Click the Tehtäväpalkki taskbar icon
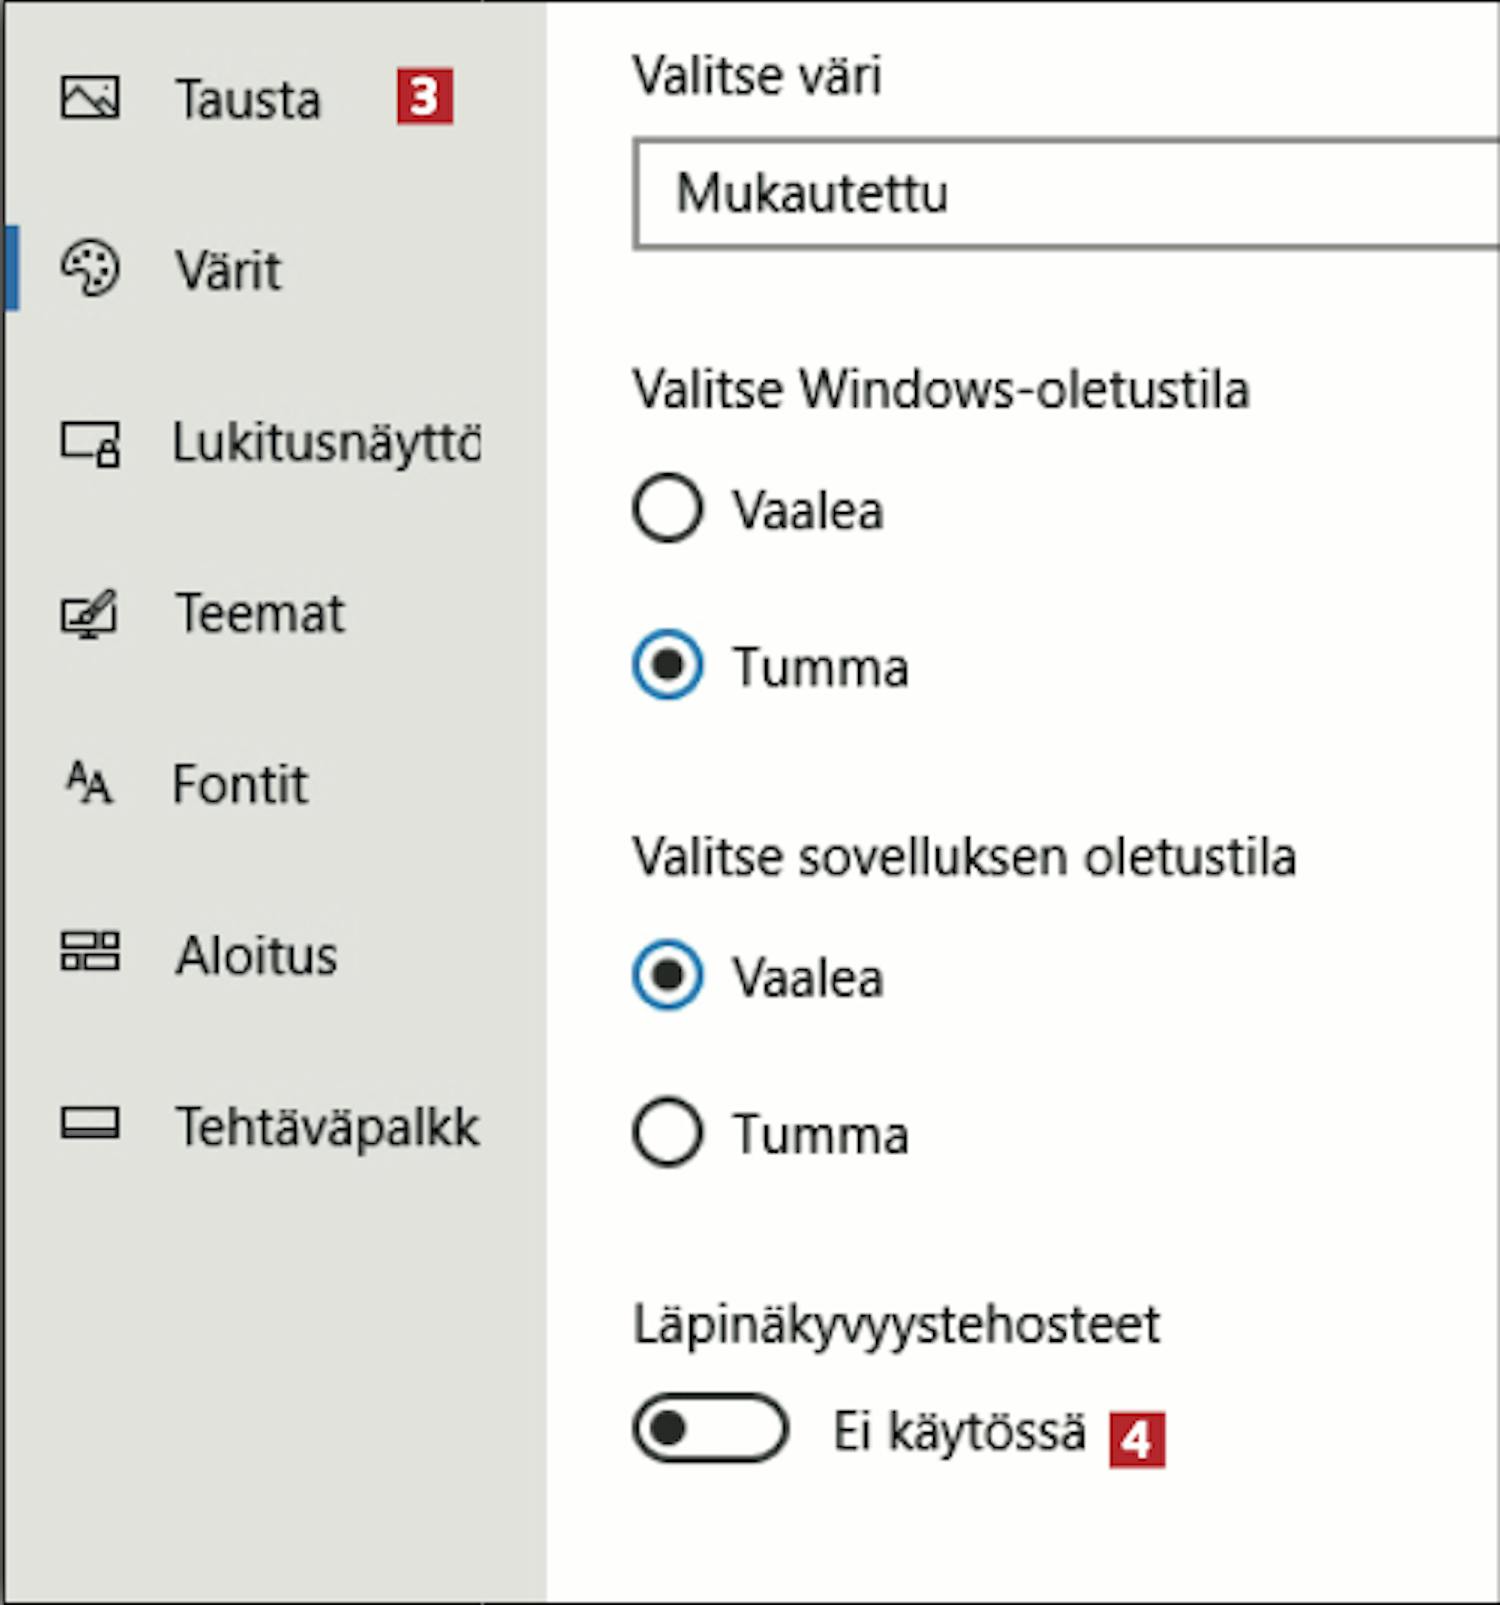 coord(90,1124)
